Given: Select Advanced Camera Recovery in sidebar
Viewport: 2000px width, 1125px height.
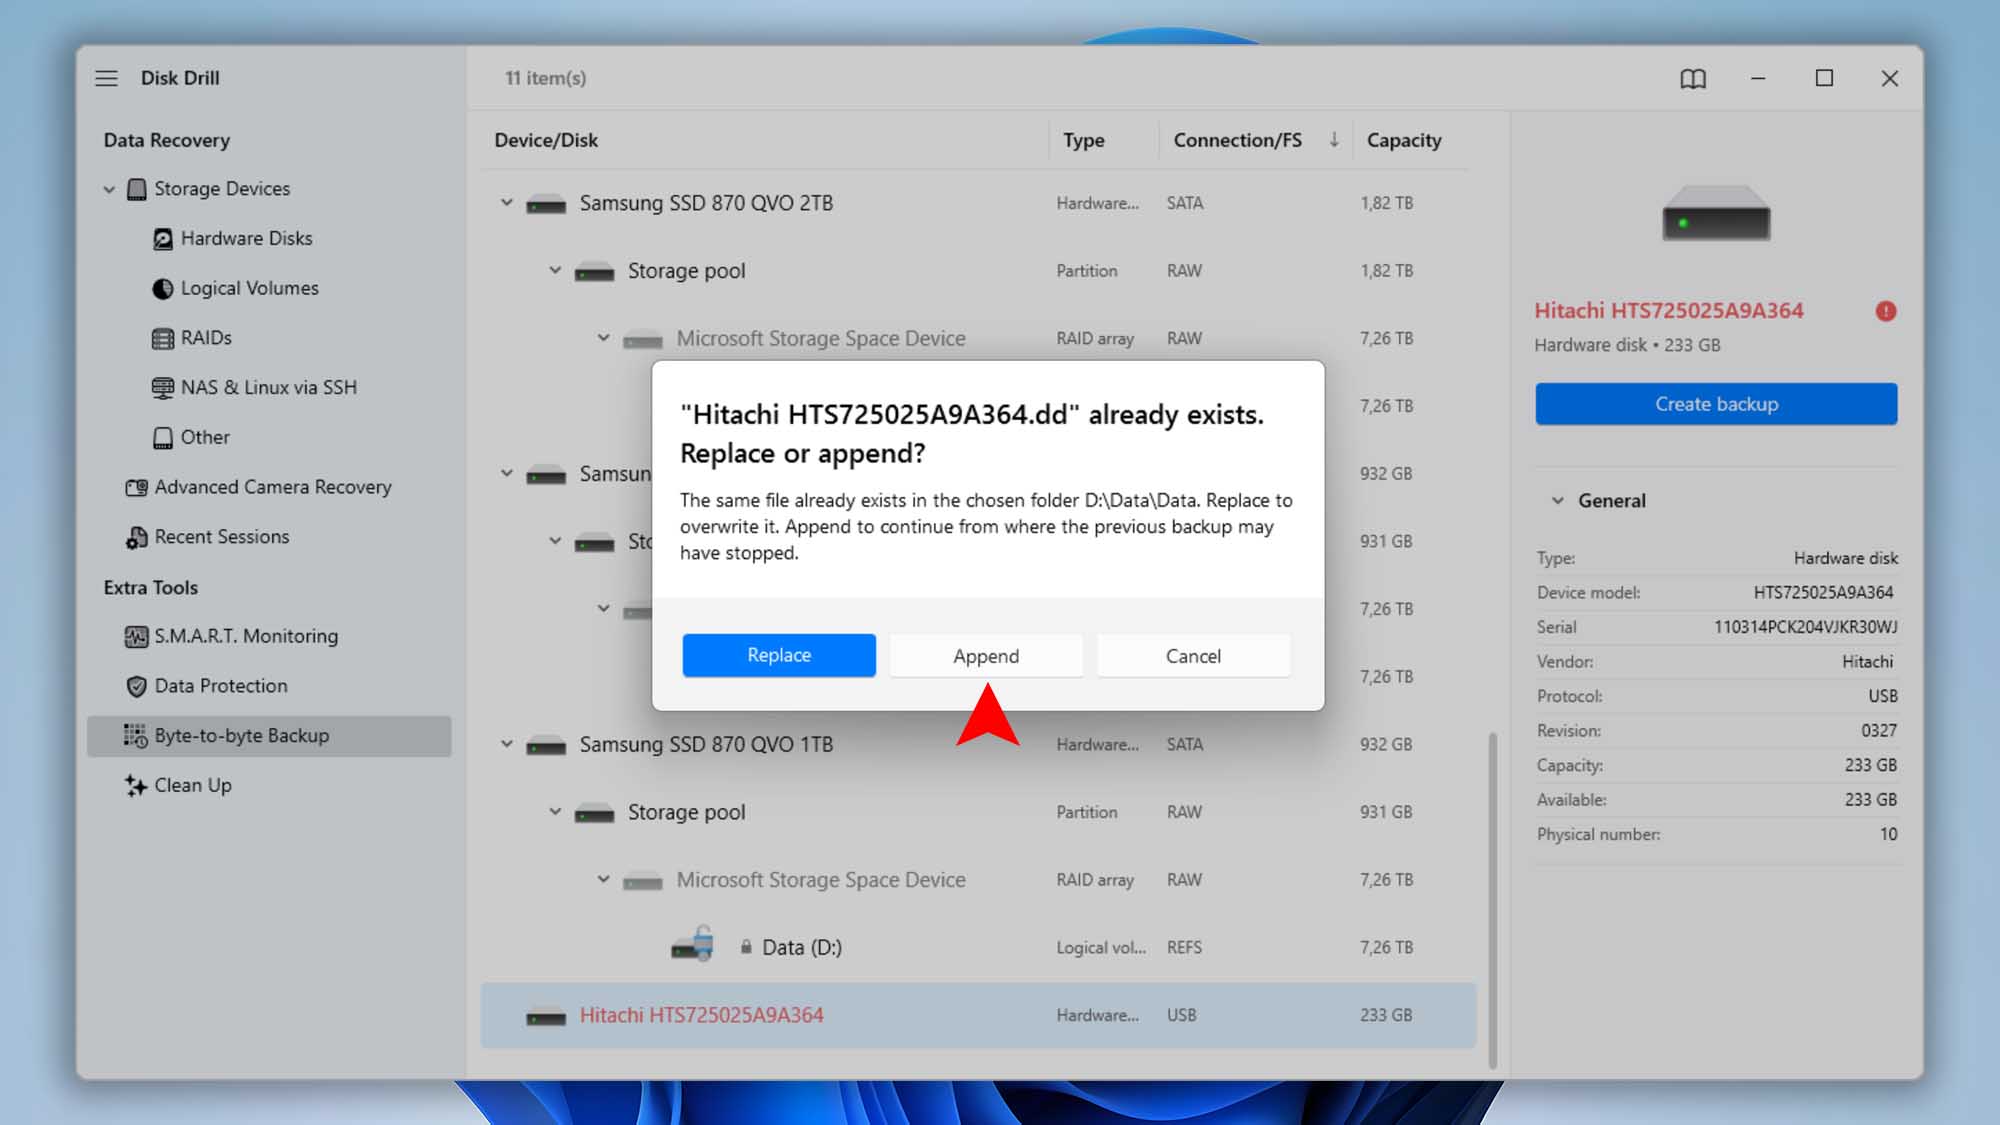Looking at the screenshot, I should tap(273, 487).
